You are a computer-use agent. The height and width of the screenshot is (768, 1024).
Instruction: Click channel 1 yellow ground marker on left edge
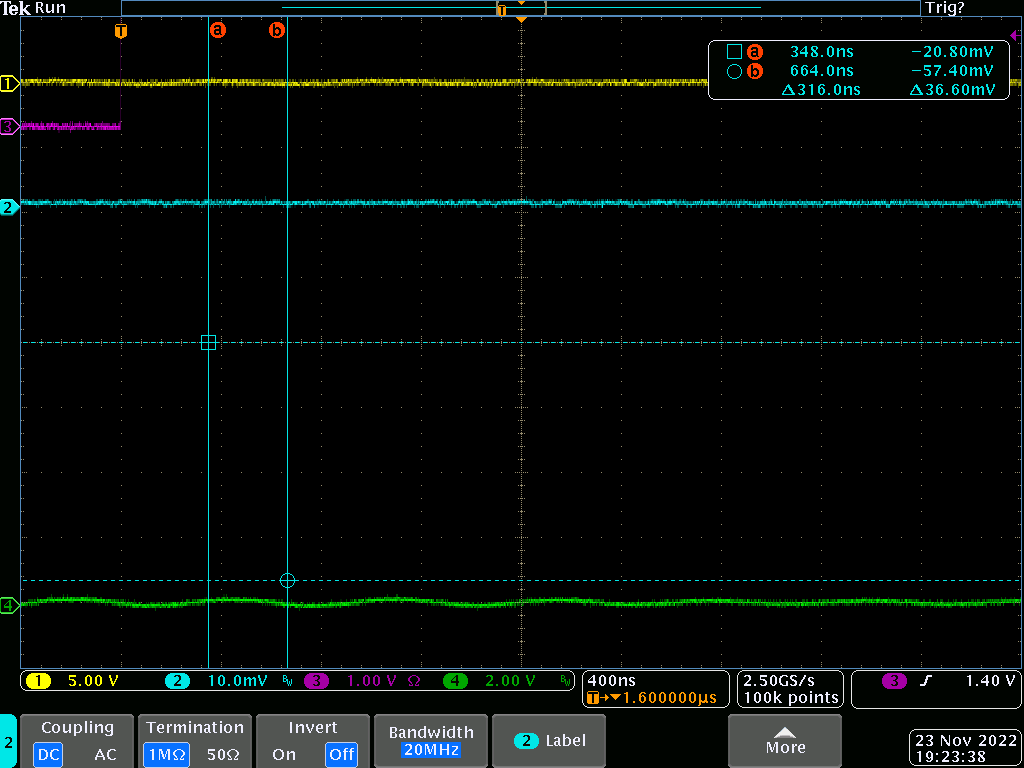[x=9, y=84]
